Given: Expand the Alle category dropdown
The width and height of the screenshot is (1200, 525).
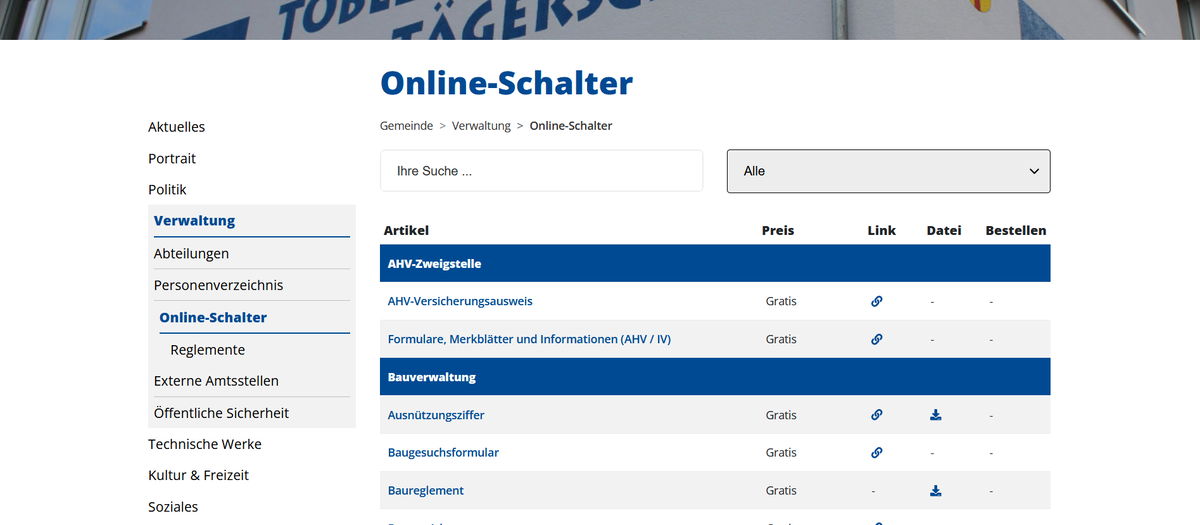Looking at the screenshot, I should coord(888,171).
